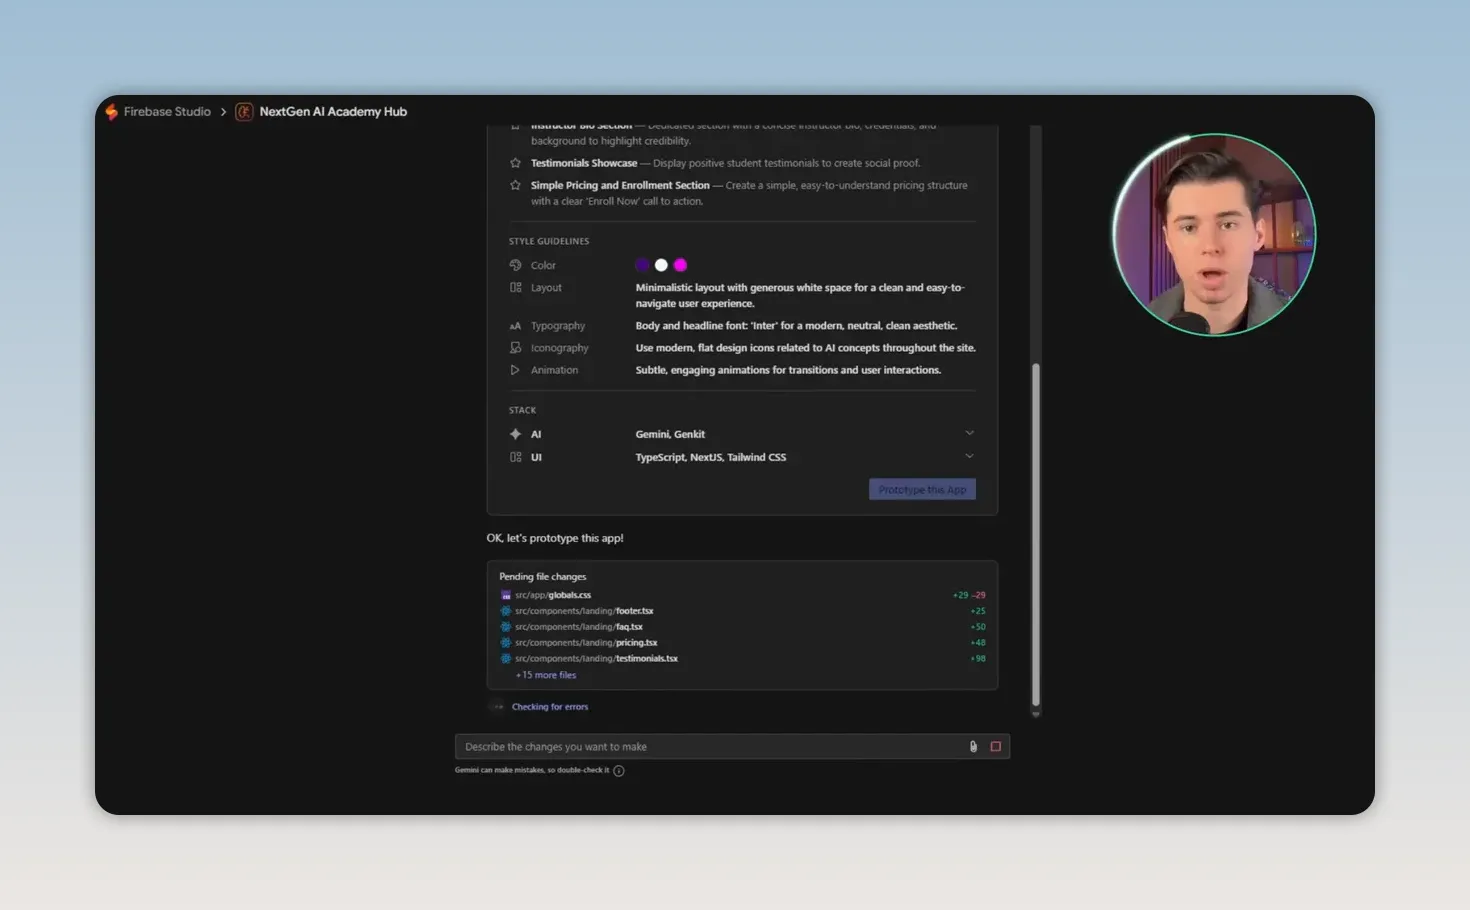Image resolution: width=1470 pixels, height=910 pixels.
Task: Click the Pending file changes heading
Action: [x=543, y=577]
